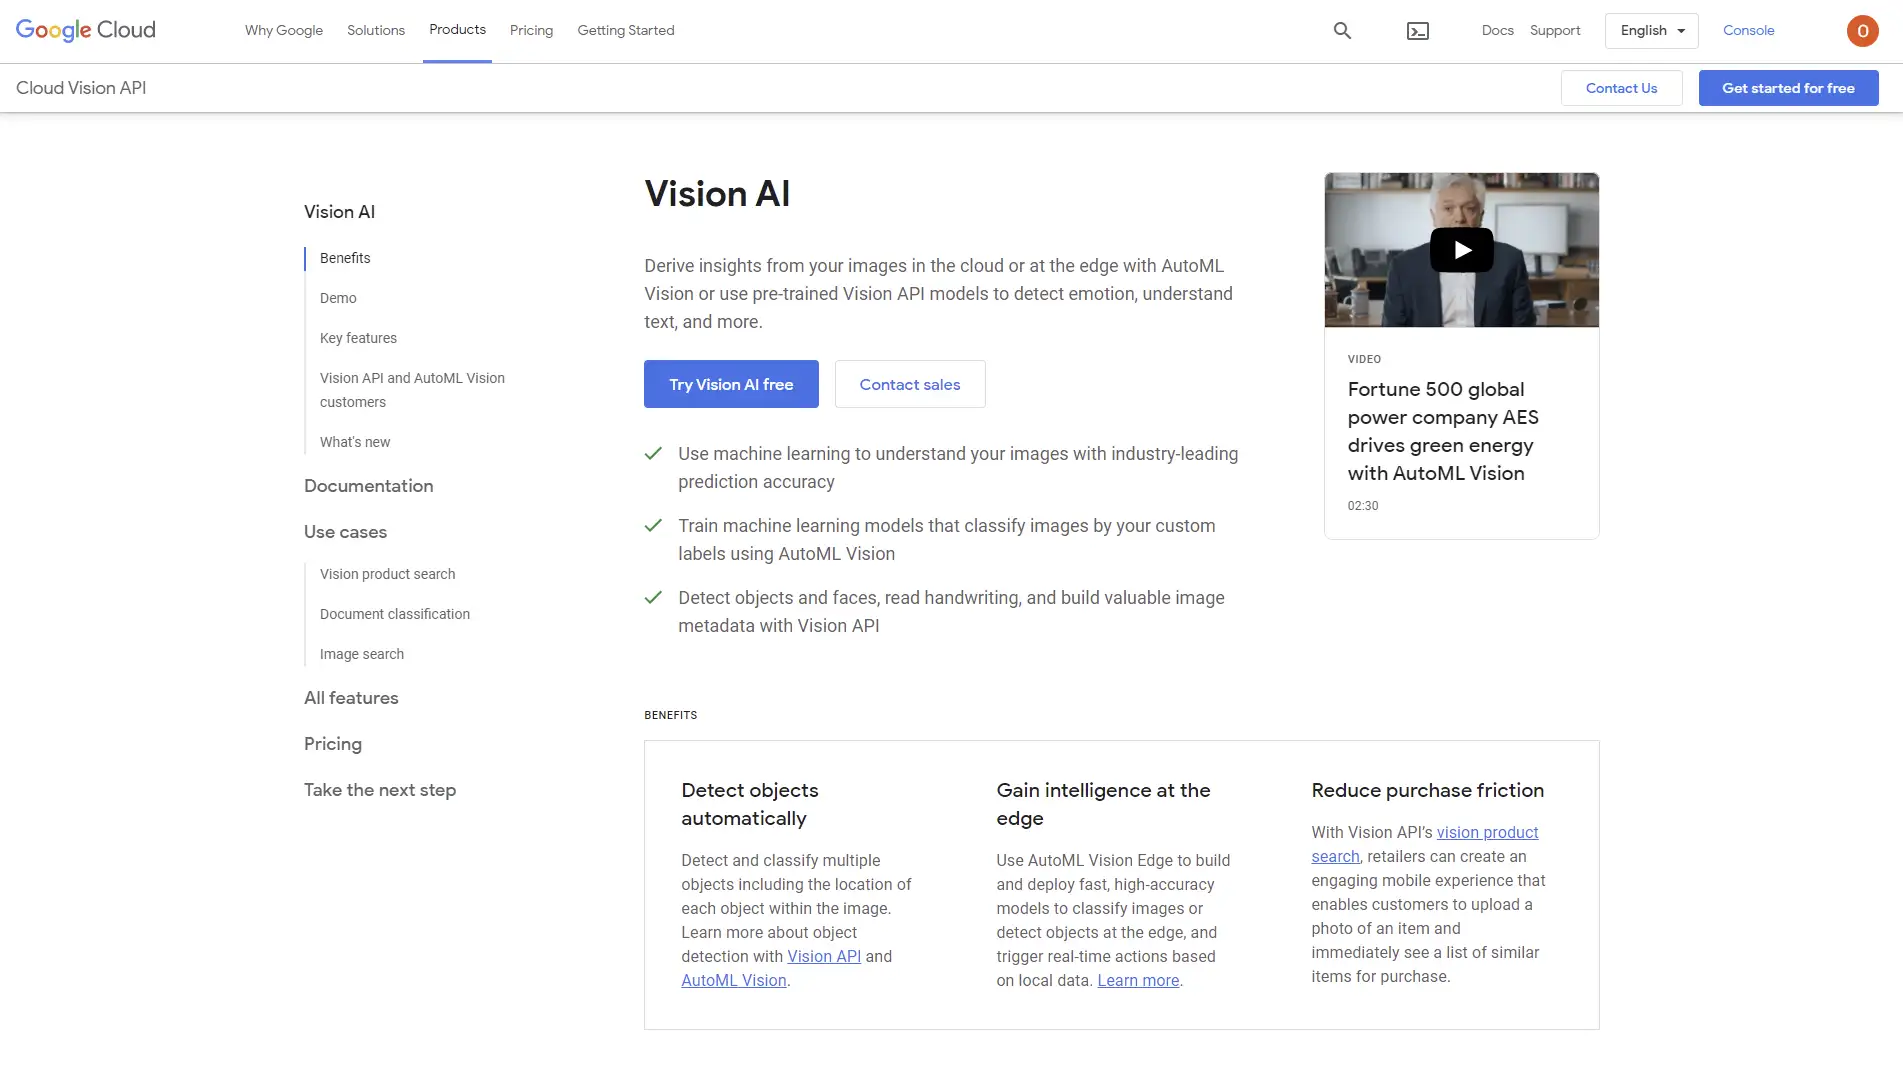Select Document classification sidebar item
1903x1084 pixels.
(395, 614)
